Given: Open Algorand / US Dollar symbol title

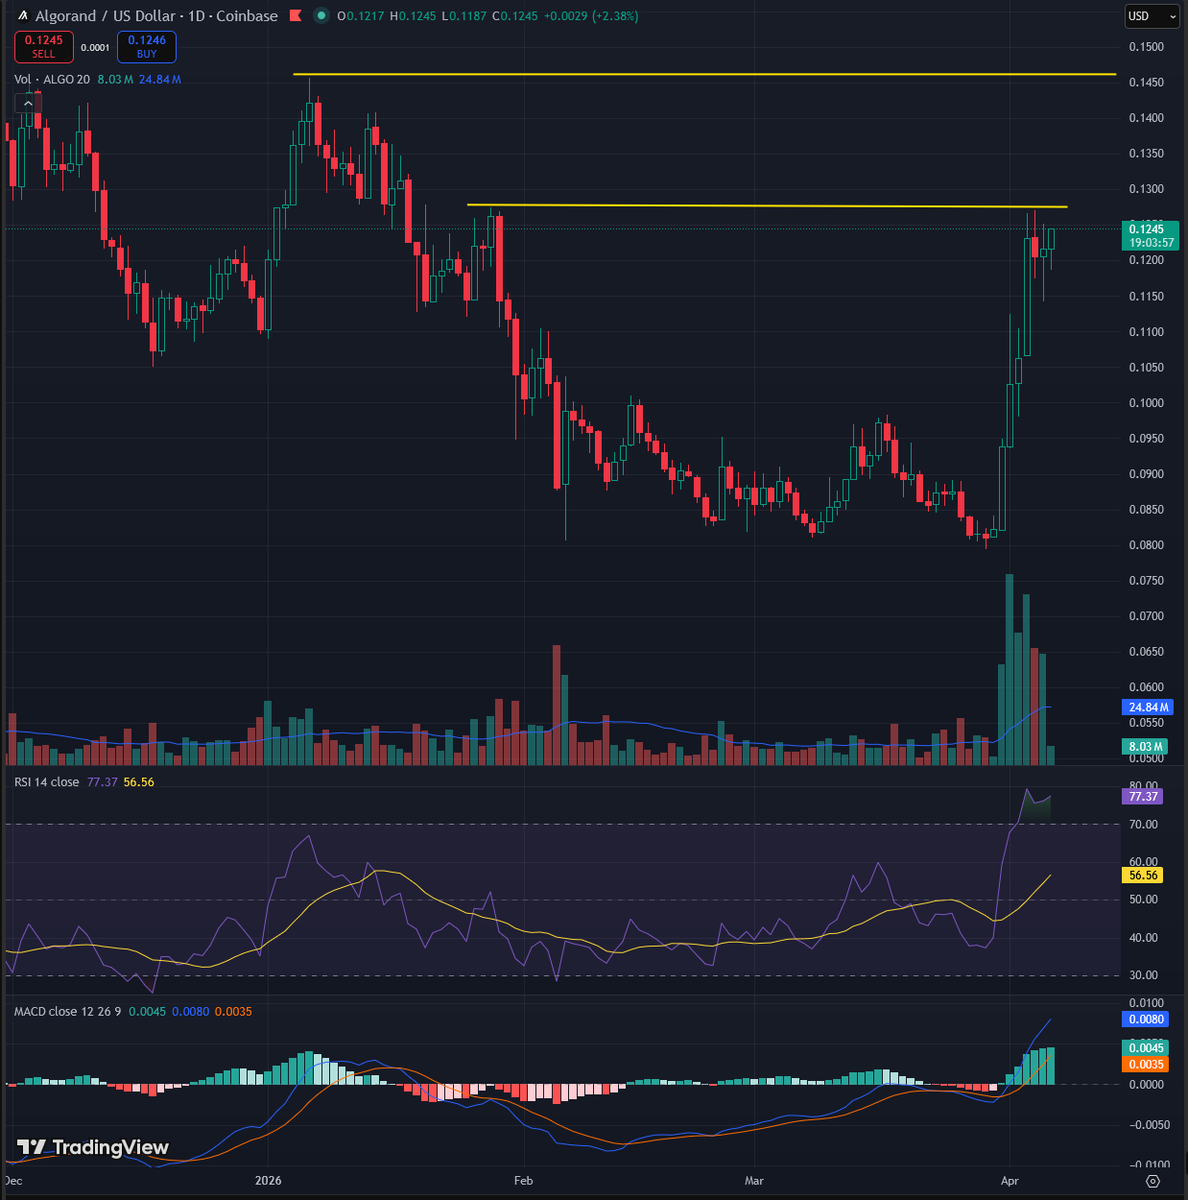Looking at the screenshot, I should click(156, 16).
